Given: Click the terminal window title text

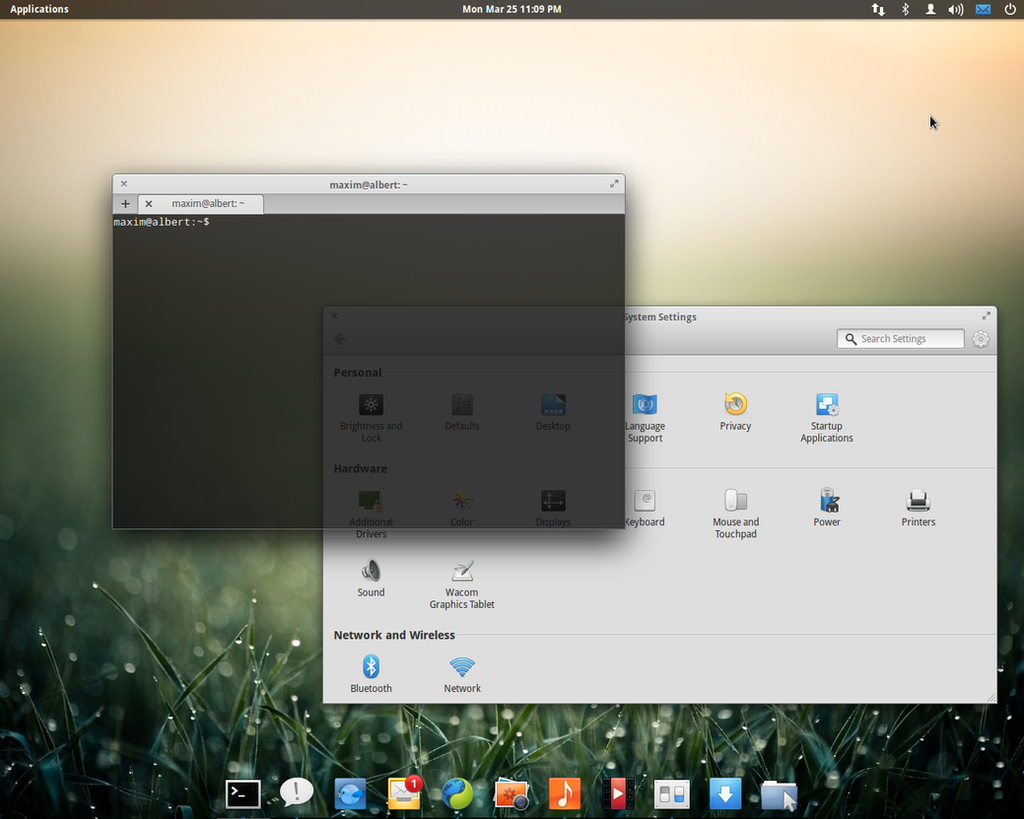Looking at the screenshot, I should click(x=368, y=185).
